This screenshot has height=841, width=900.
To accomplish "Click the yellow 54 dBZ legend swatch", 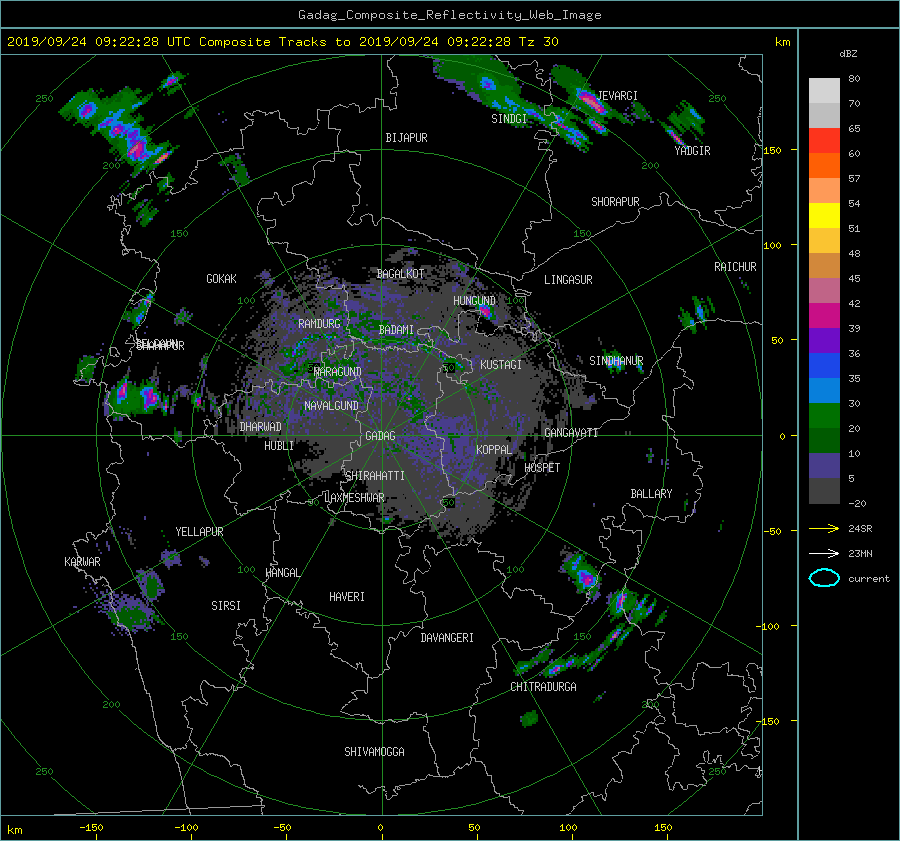I will 824,215.
